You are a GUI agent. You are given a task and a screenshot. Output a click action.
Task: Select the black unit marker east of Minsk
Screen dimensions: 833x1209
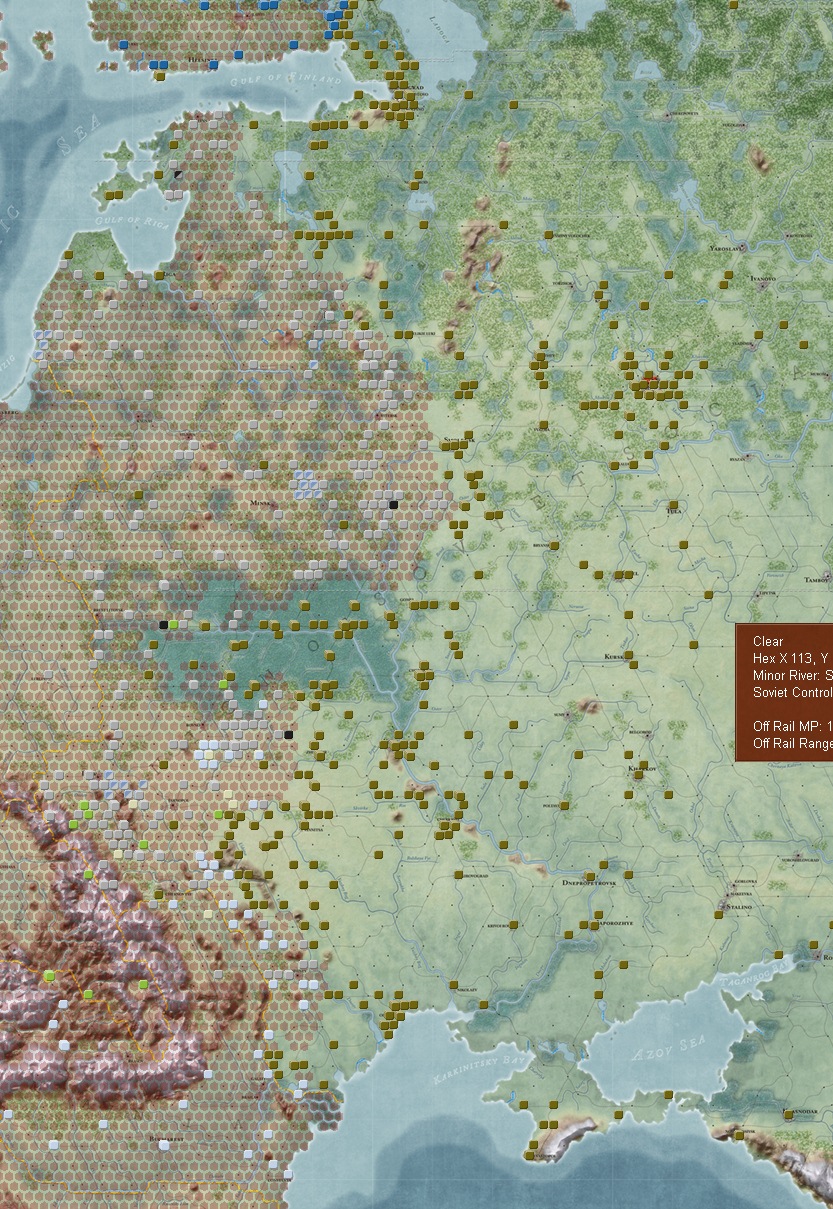point(393,505)
